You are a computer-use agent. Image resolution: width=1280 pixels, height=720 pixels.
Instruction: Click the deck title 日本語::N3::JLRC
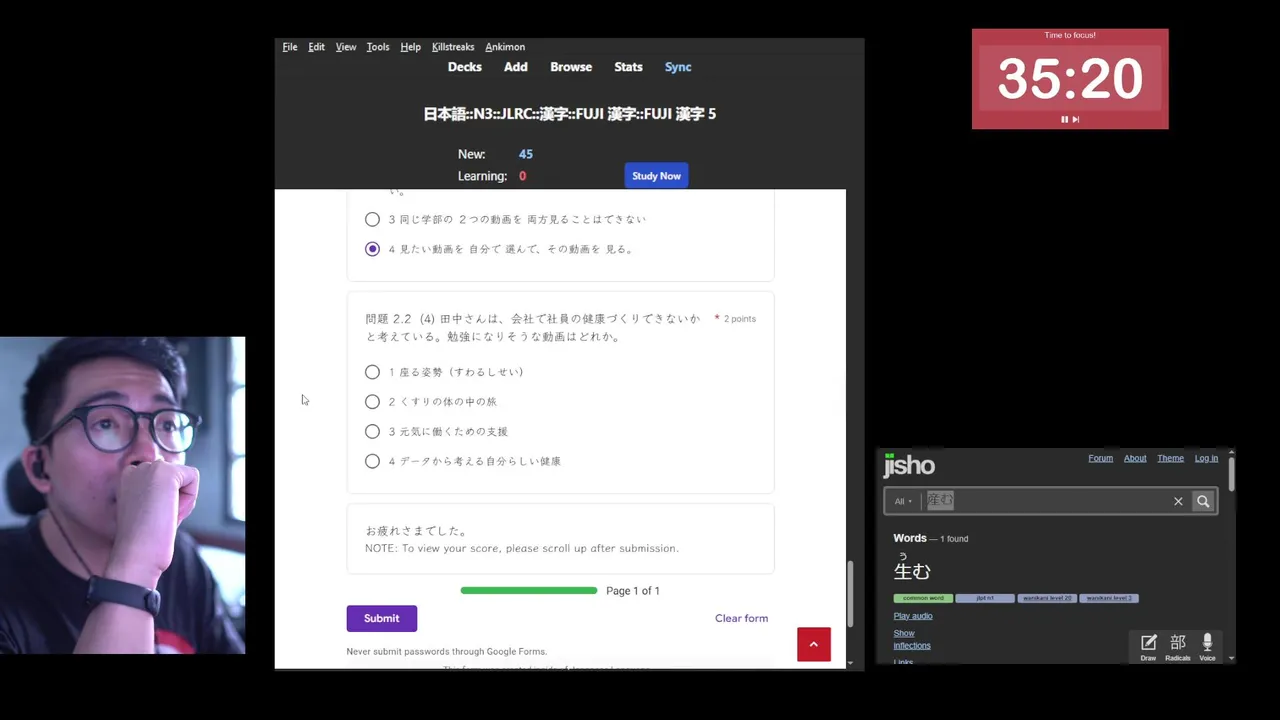570,114
